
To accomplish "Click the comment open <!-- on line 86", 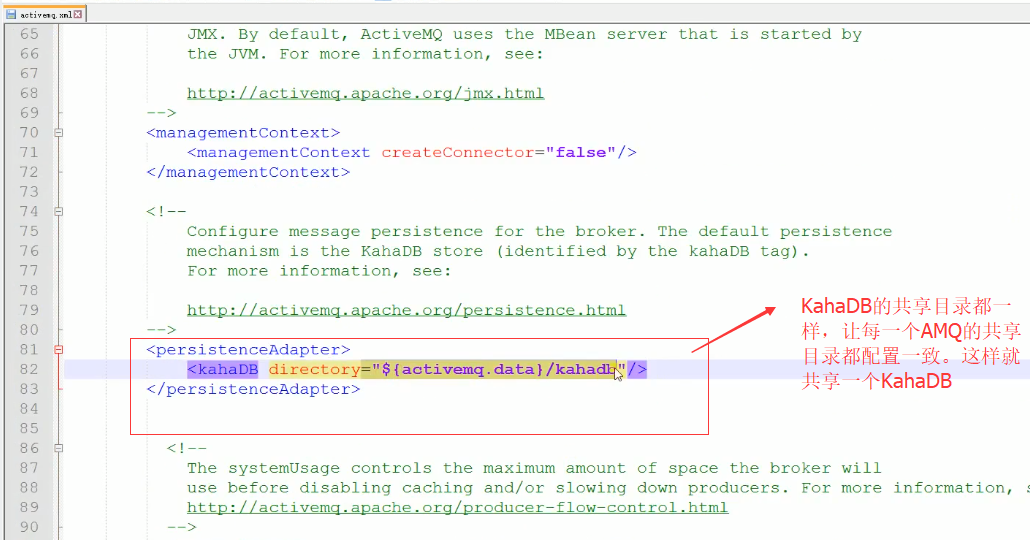I will [187, 448].
